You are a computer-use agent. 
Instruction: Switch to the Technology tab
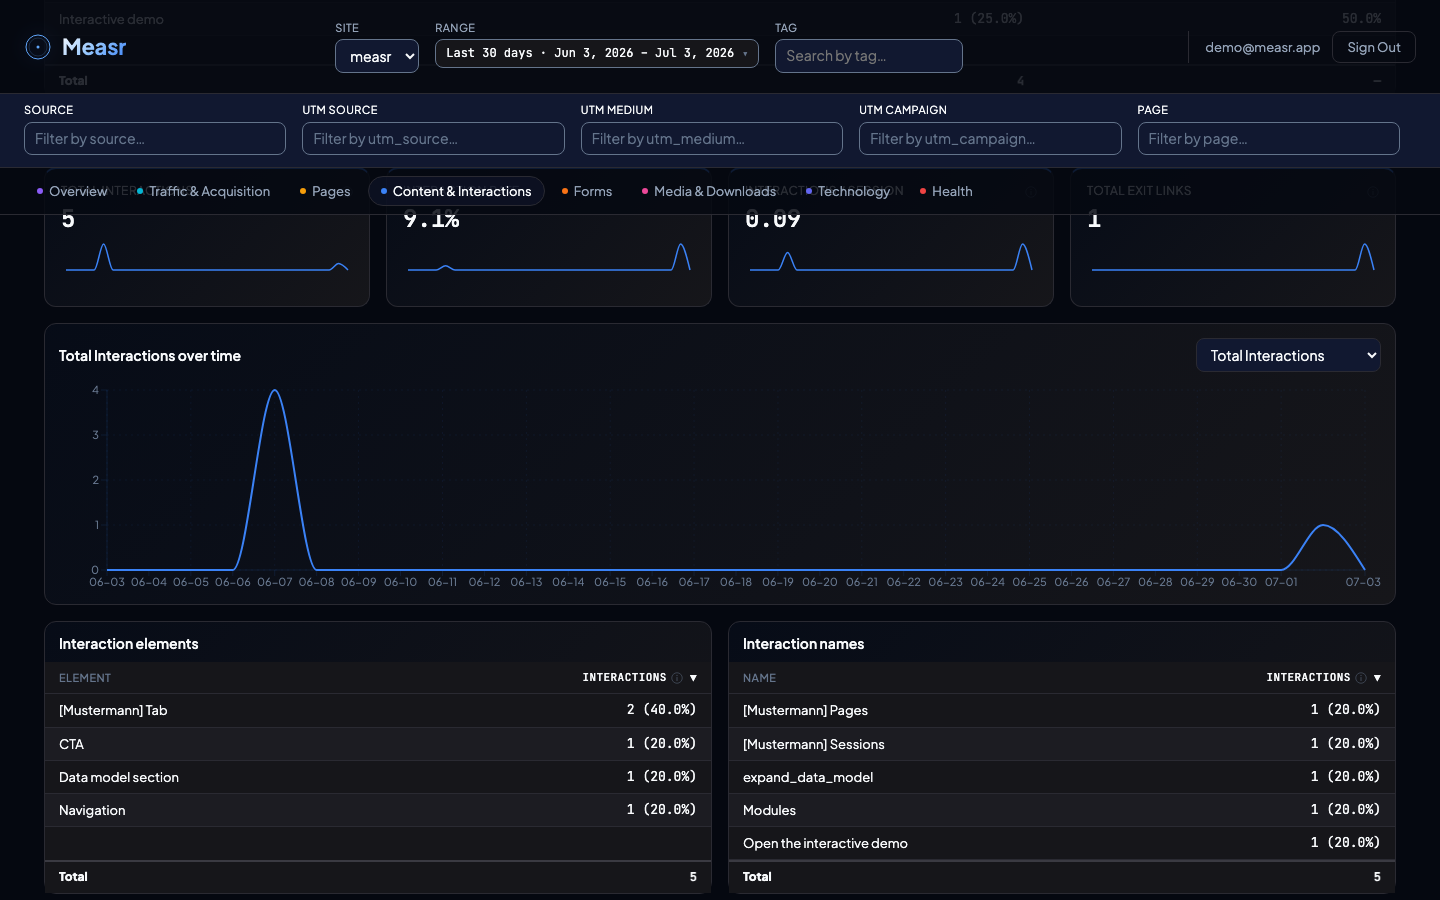848,191
